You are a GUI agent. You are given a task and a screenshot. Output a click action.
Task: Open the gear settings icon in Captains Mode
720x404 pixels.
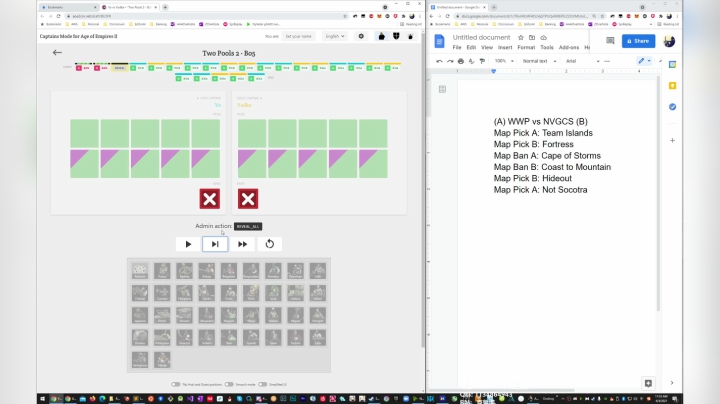tap(361, 36)
